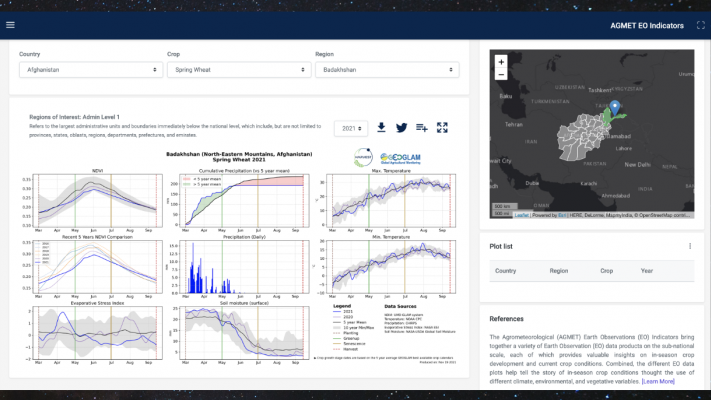Expand the plot panel to full view
711x400 pixels.
(x=443, y=128)
